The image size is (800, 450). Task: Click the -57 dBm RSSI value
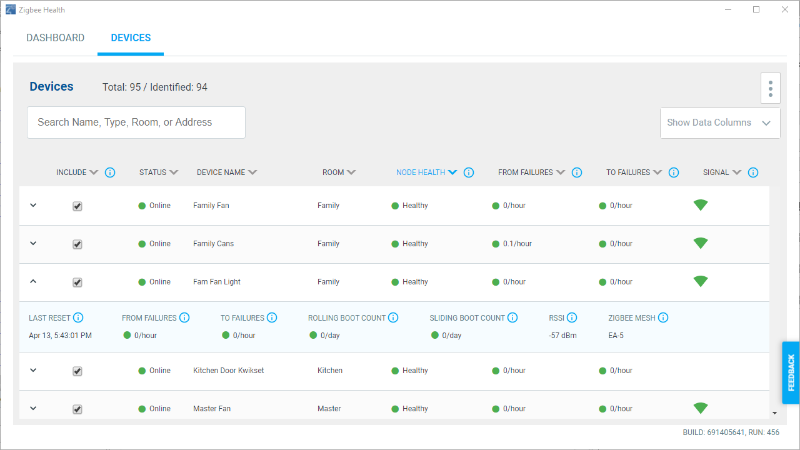pos(563,335)
